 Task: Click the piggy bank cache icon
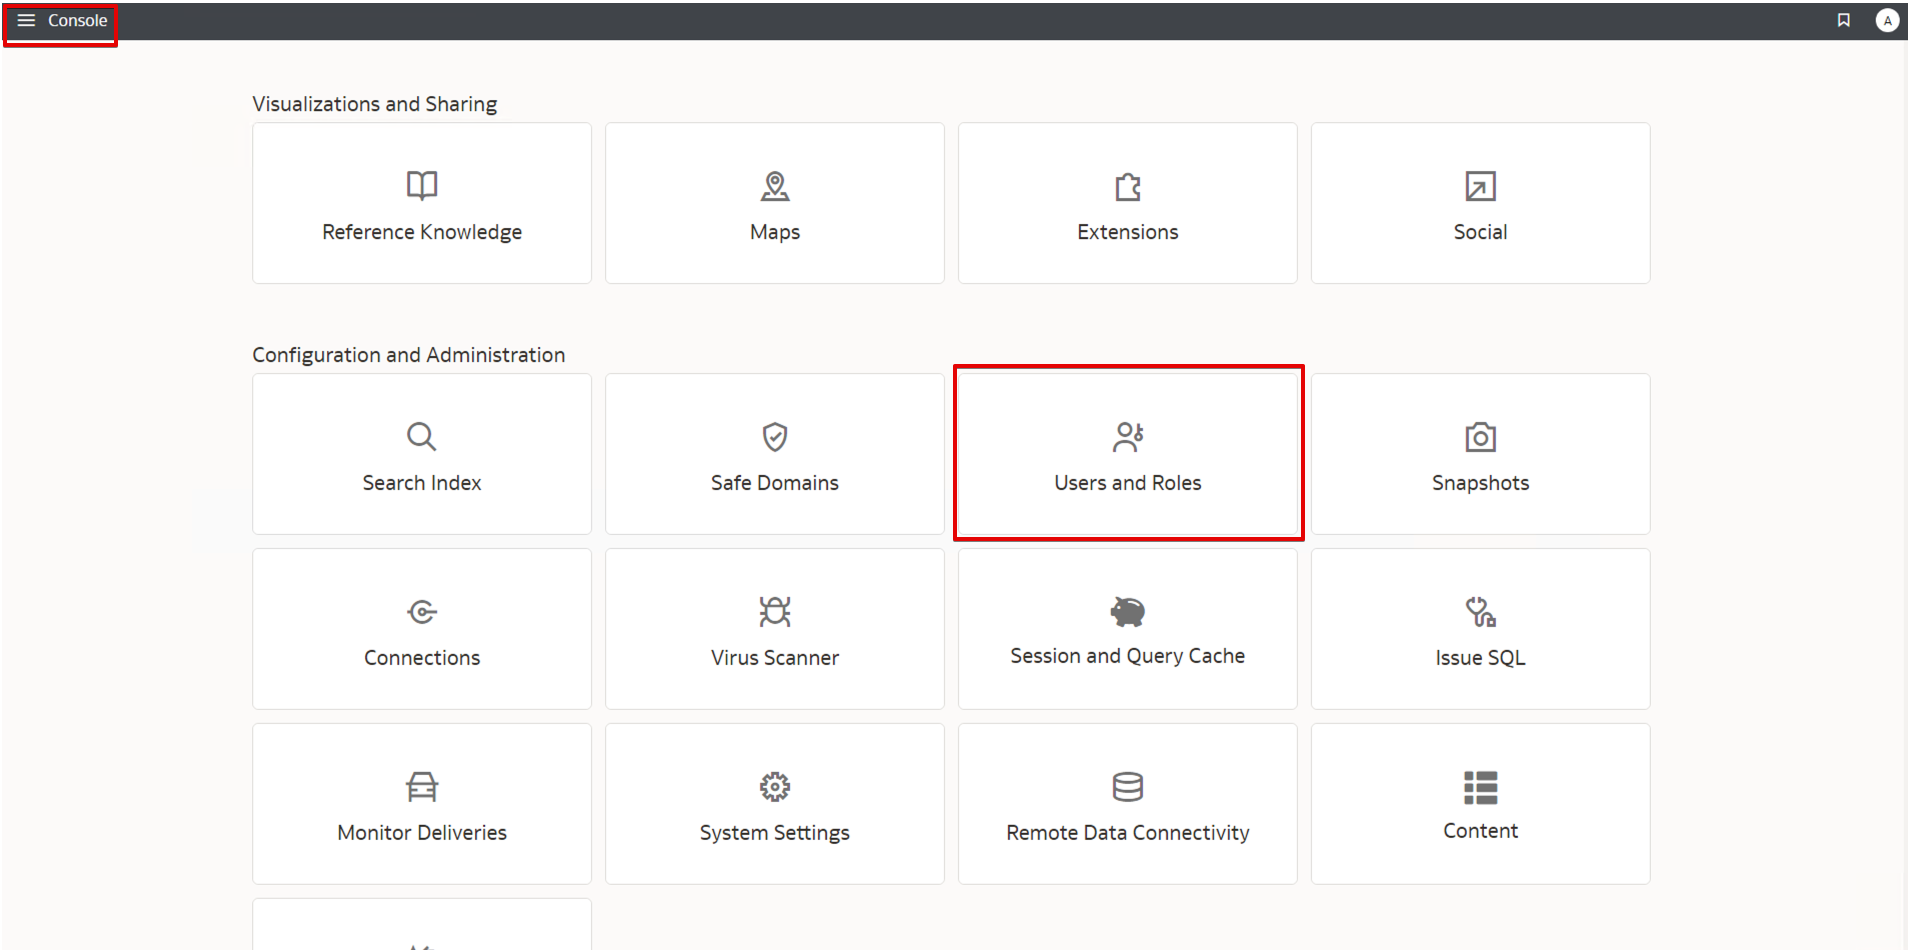[x=1127, y=611]
